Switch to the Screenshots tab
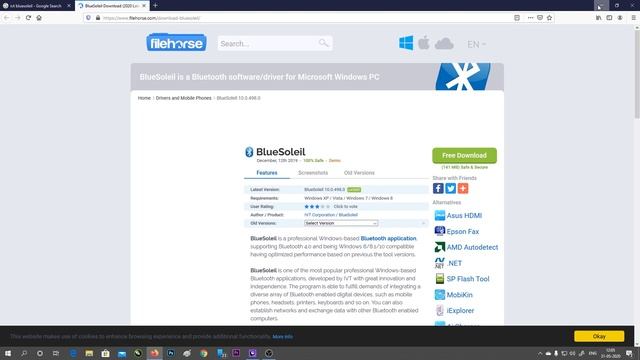 click(x=313, y=173)
